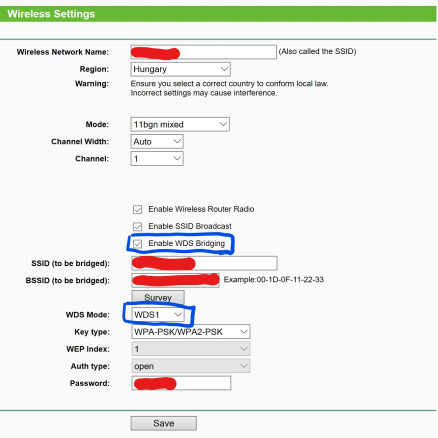Open the Channel dropdown showing 1
This screenshot has height=438, width=438.
pyautogui.click(x=157, y=159)
